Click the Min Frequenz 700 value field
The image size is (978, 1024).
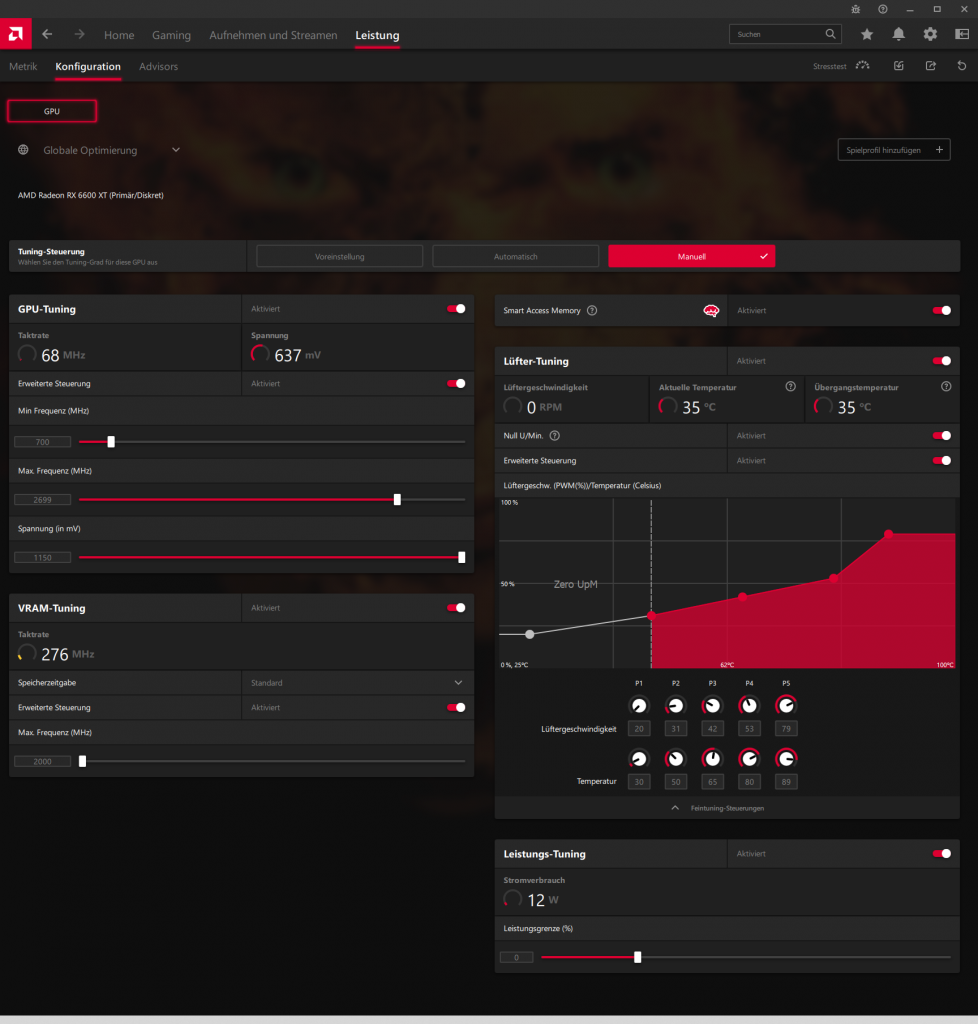coord(42,442)
